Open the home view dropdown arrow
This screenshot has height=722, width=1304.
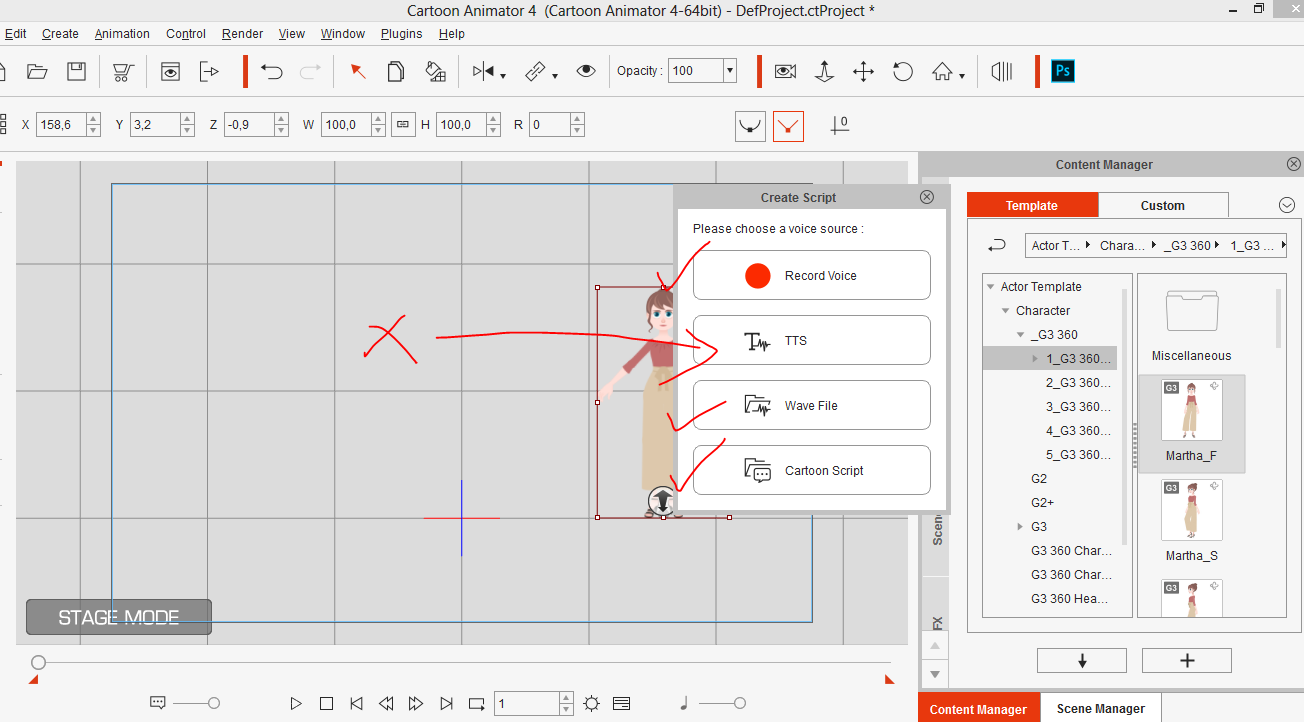(962, 75)
